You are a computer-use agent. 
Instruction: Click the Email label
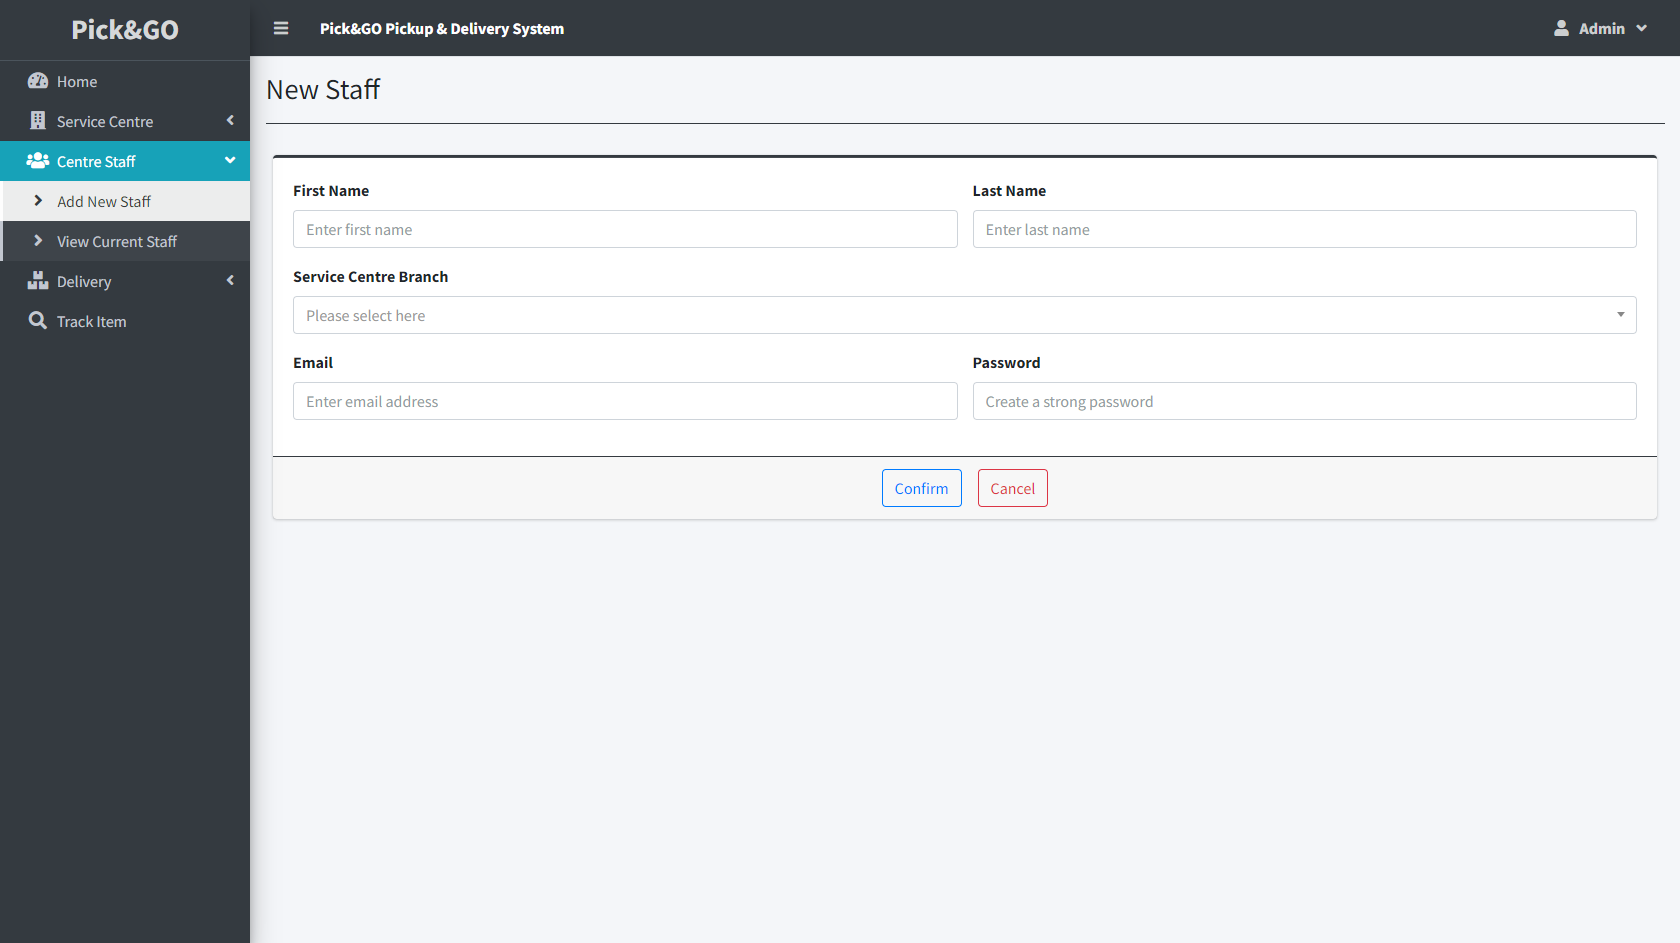click(313, 363)
